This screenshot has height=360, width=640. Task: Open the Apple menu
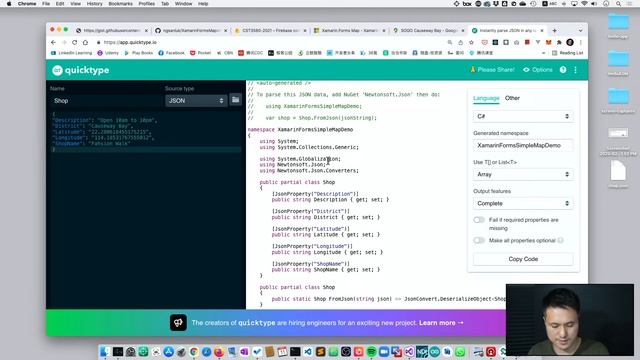(x=9, y=4)
